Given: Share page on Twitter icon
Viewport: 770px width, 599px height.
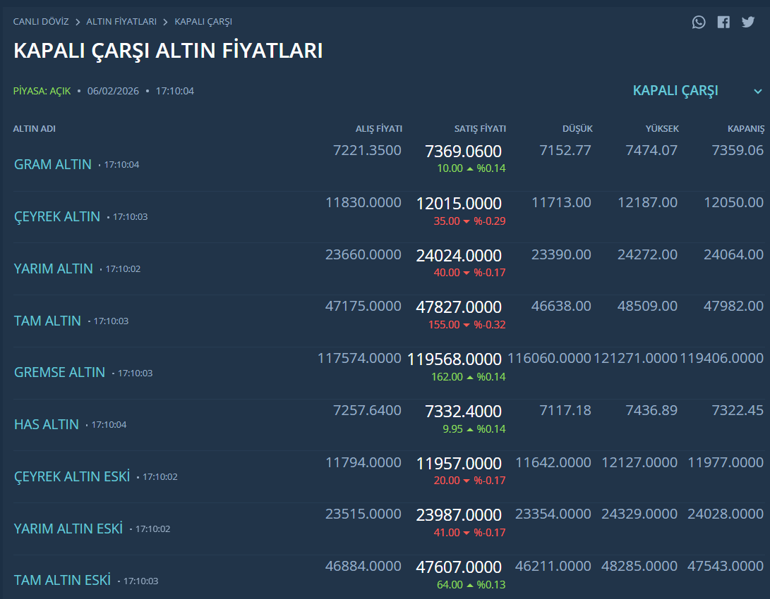Looking at the screenshot, I should click(748, 22).
